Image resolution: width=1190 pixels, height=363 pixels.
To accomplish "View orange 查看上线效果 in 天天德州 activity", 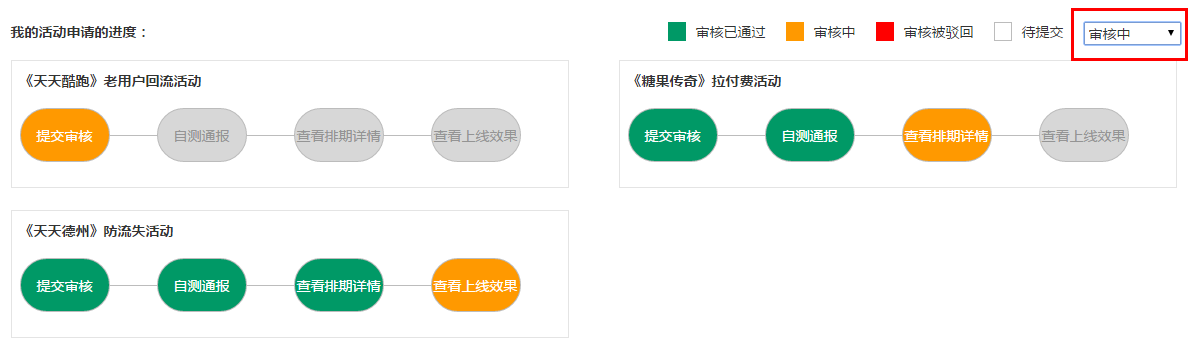I will 476,286.
